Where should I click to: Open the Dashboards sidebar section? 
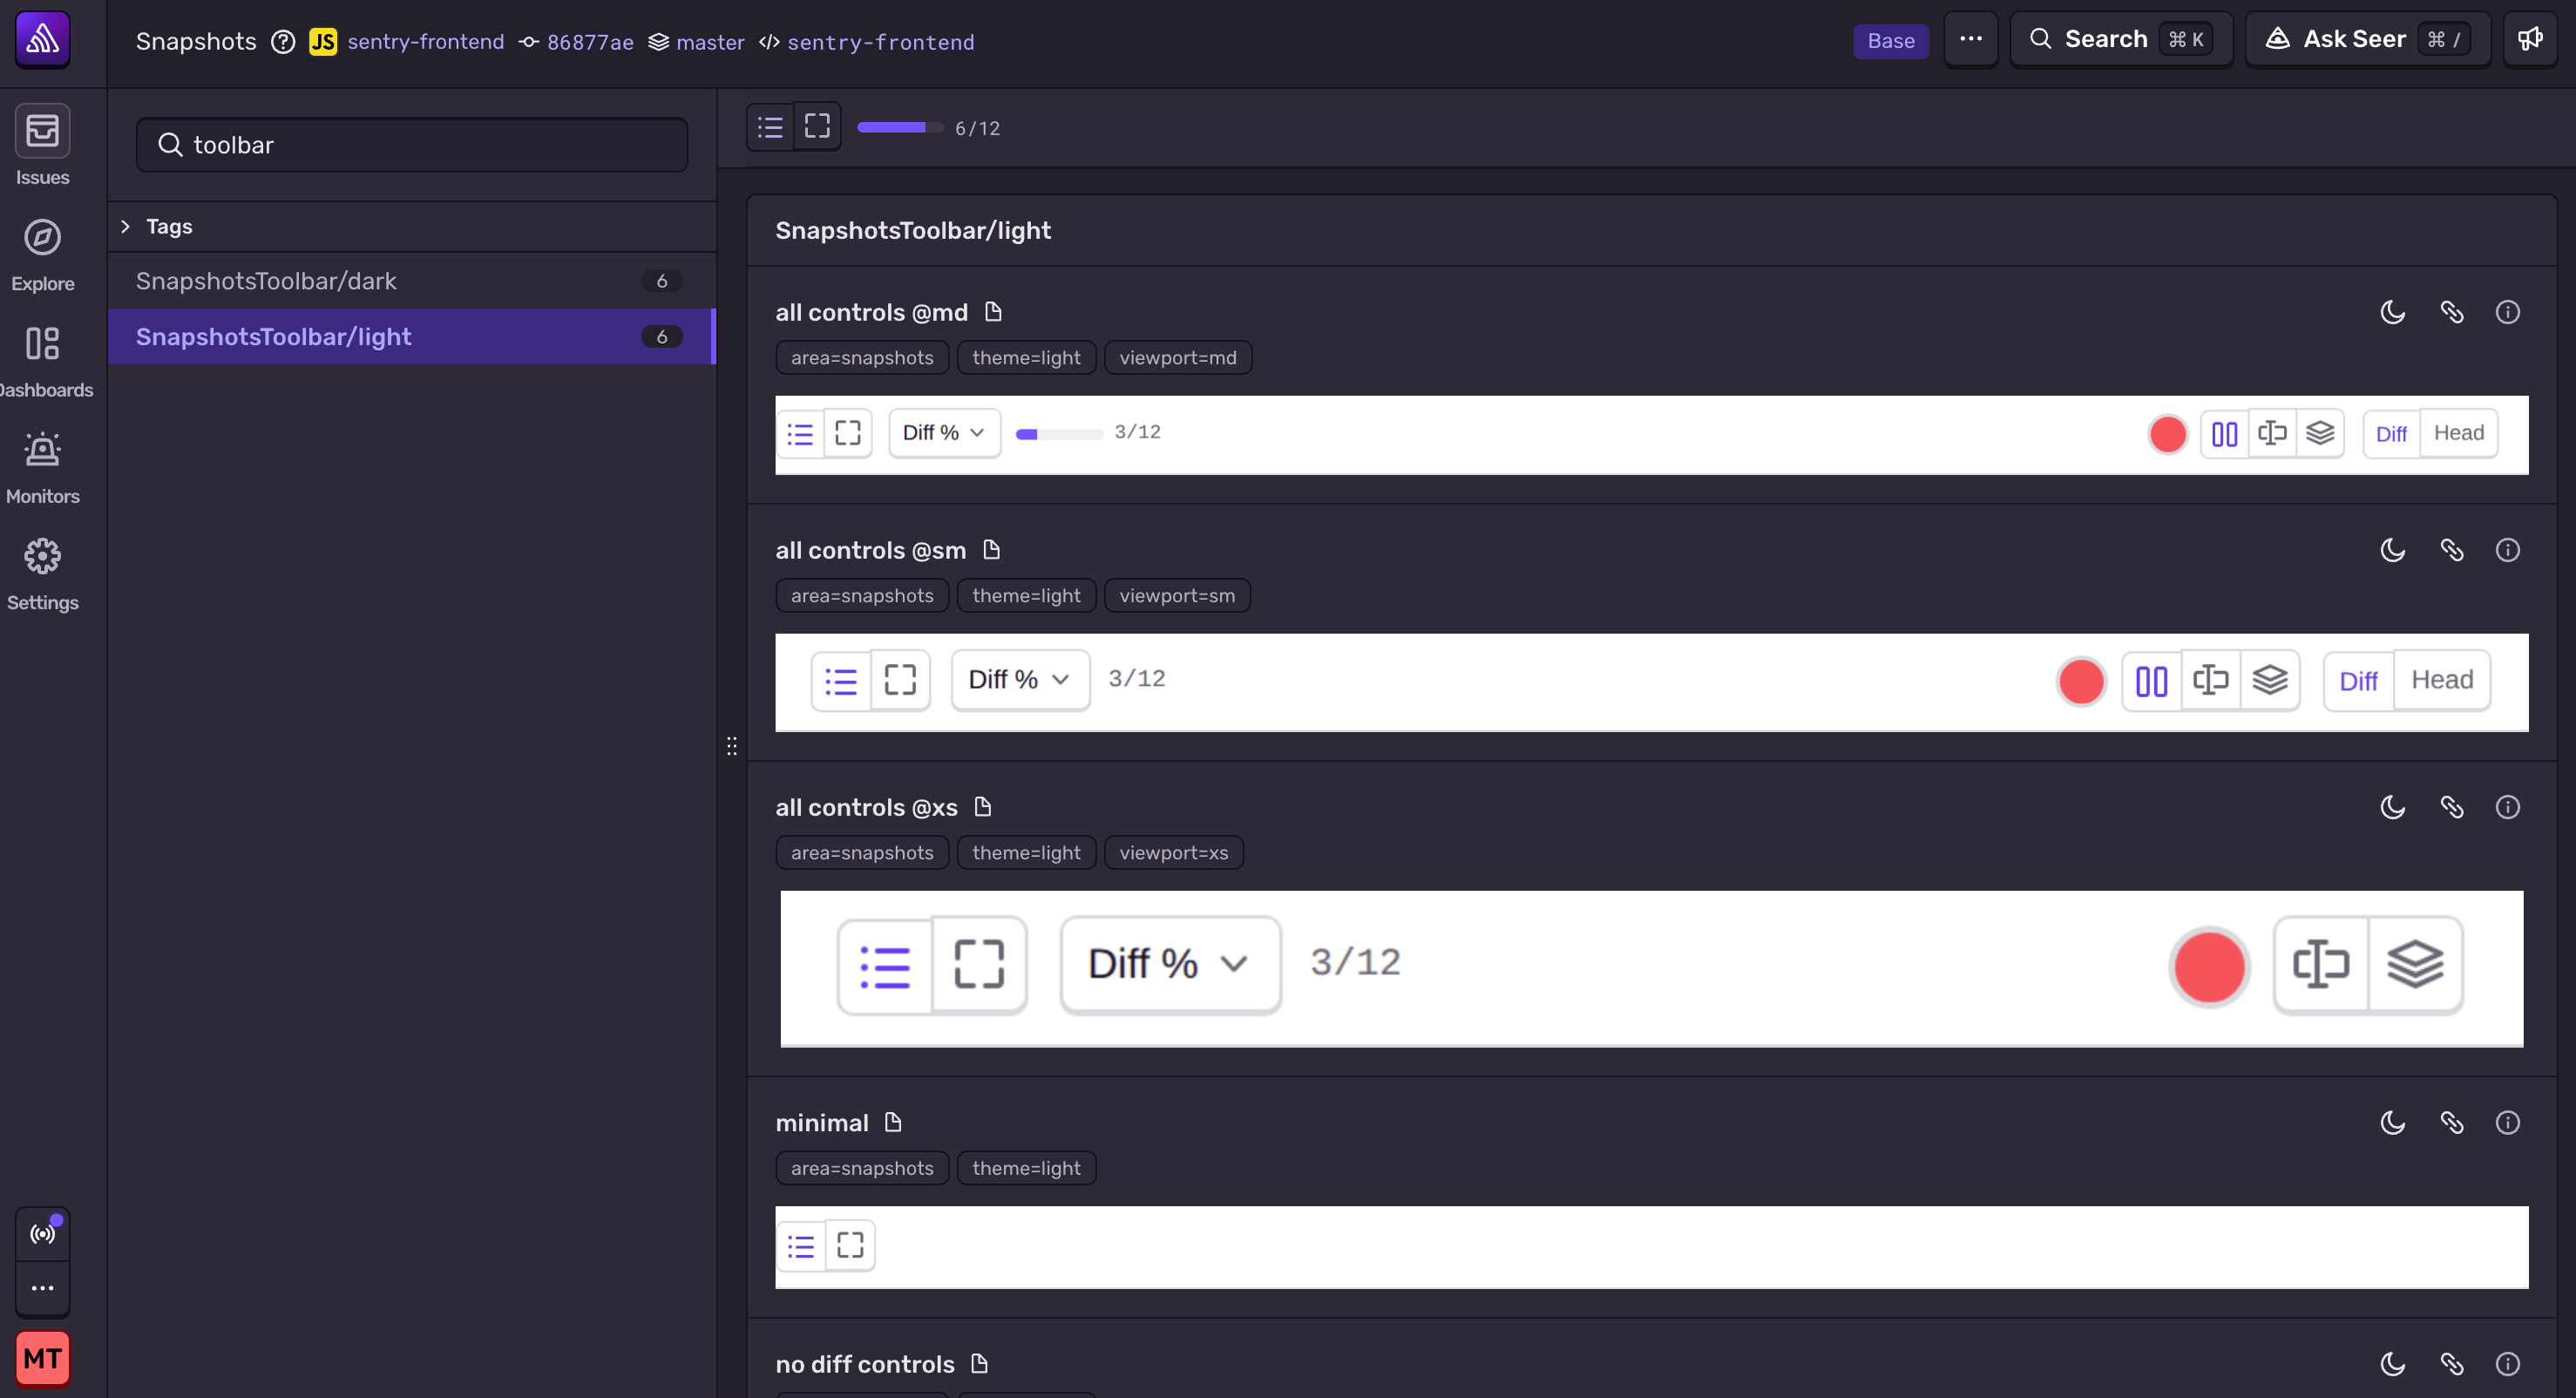tap(42, 362)
